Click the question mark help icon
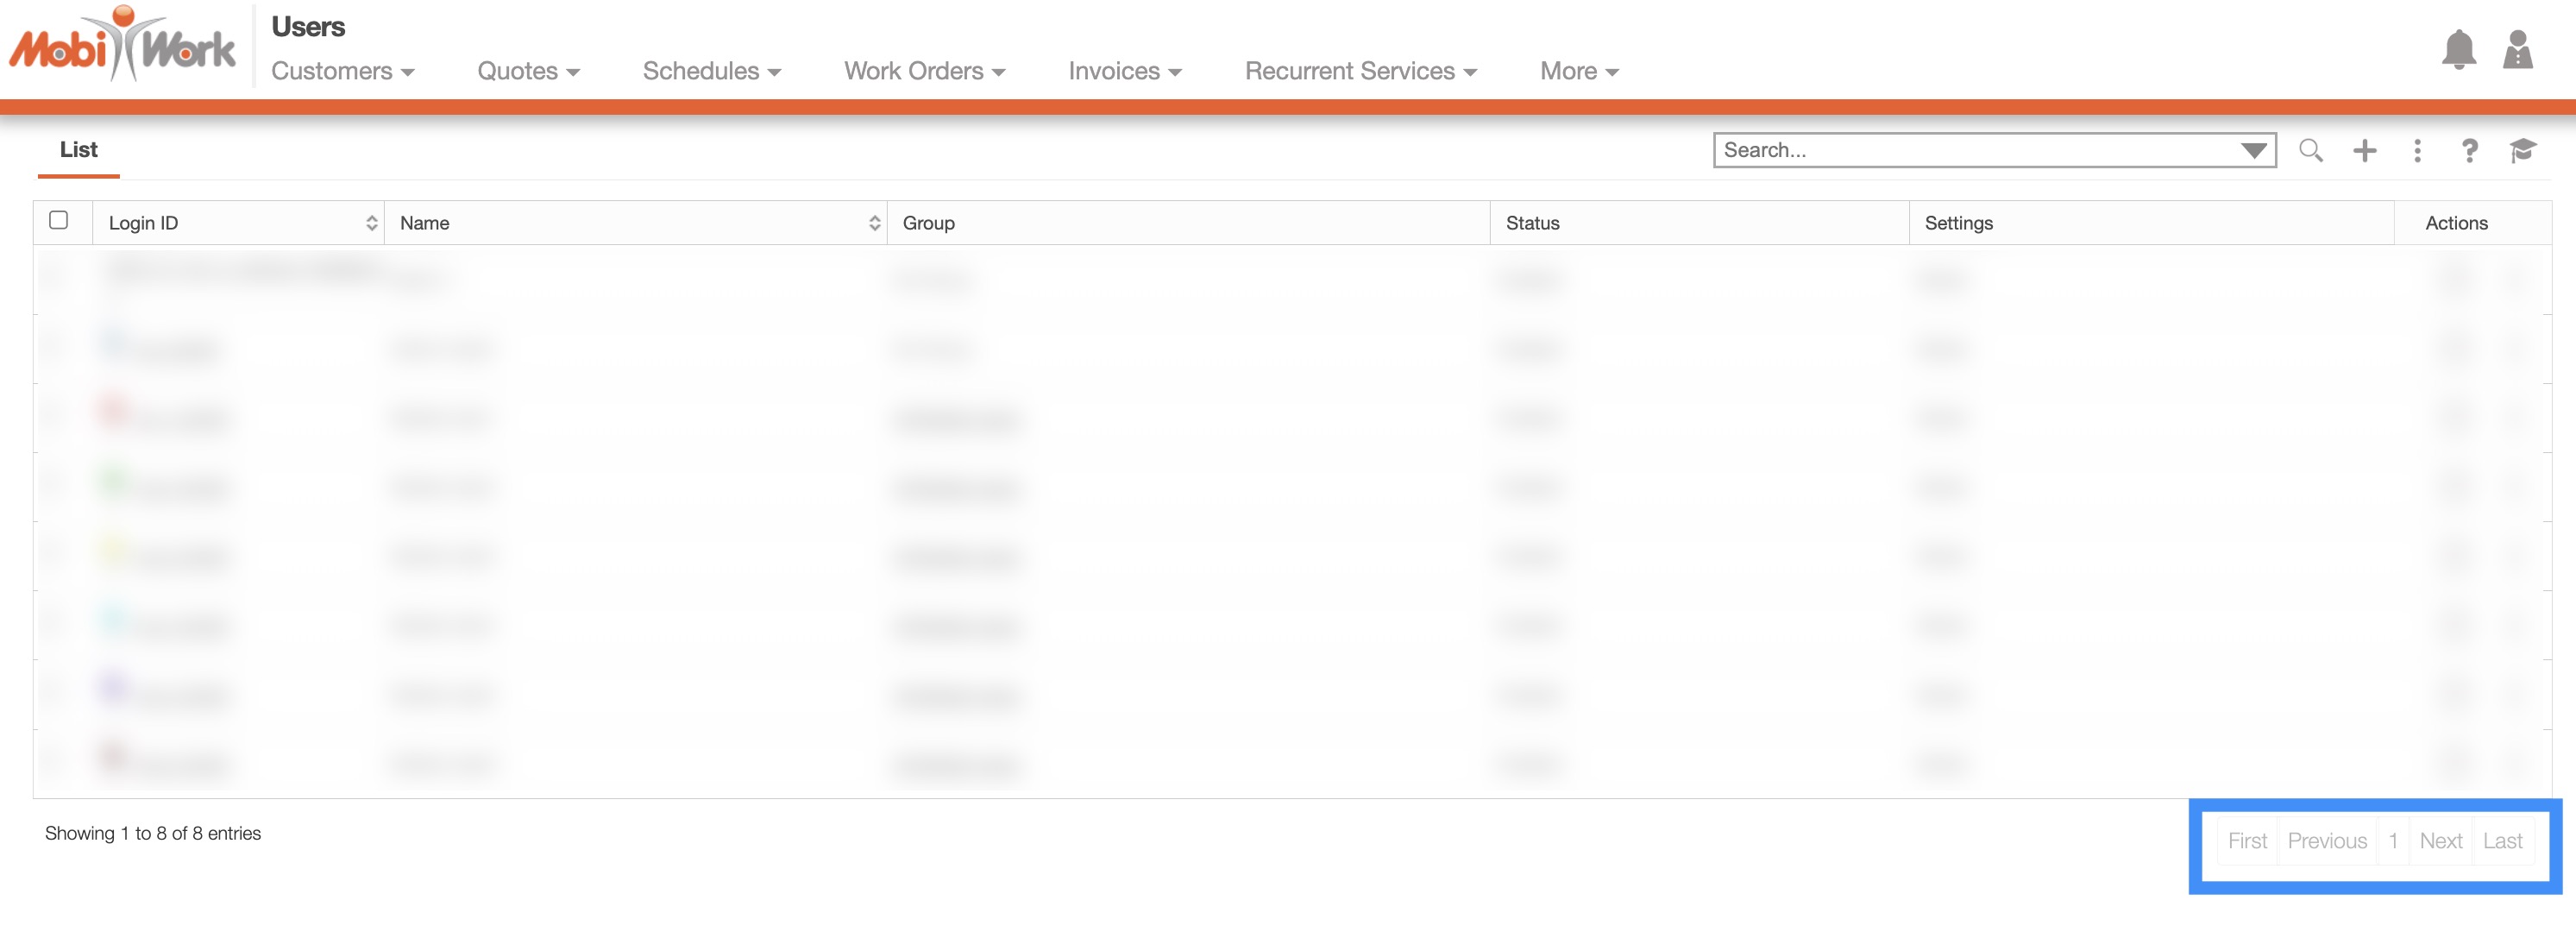The height and width of the screenshot is (932, 2576). click(2469, 150)
